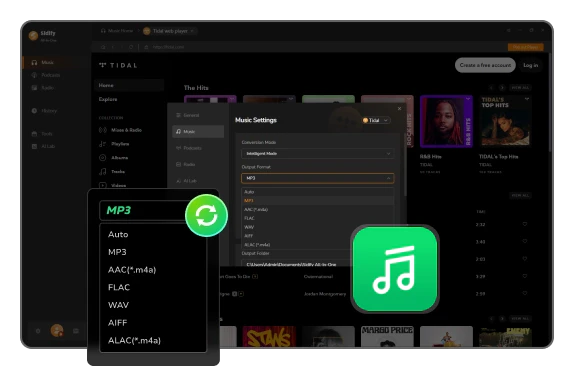575x378 pixels.
Task: Open AI Lab in the Sidify left sidebar
Action: 43,146
